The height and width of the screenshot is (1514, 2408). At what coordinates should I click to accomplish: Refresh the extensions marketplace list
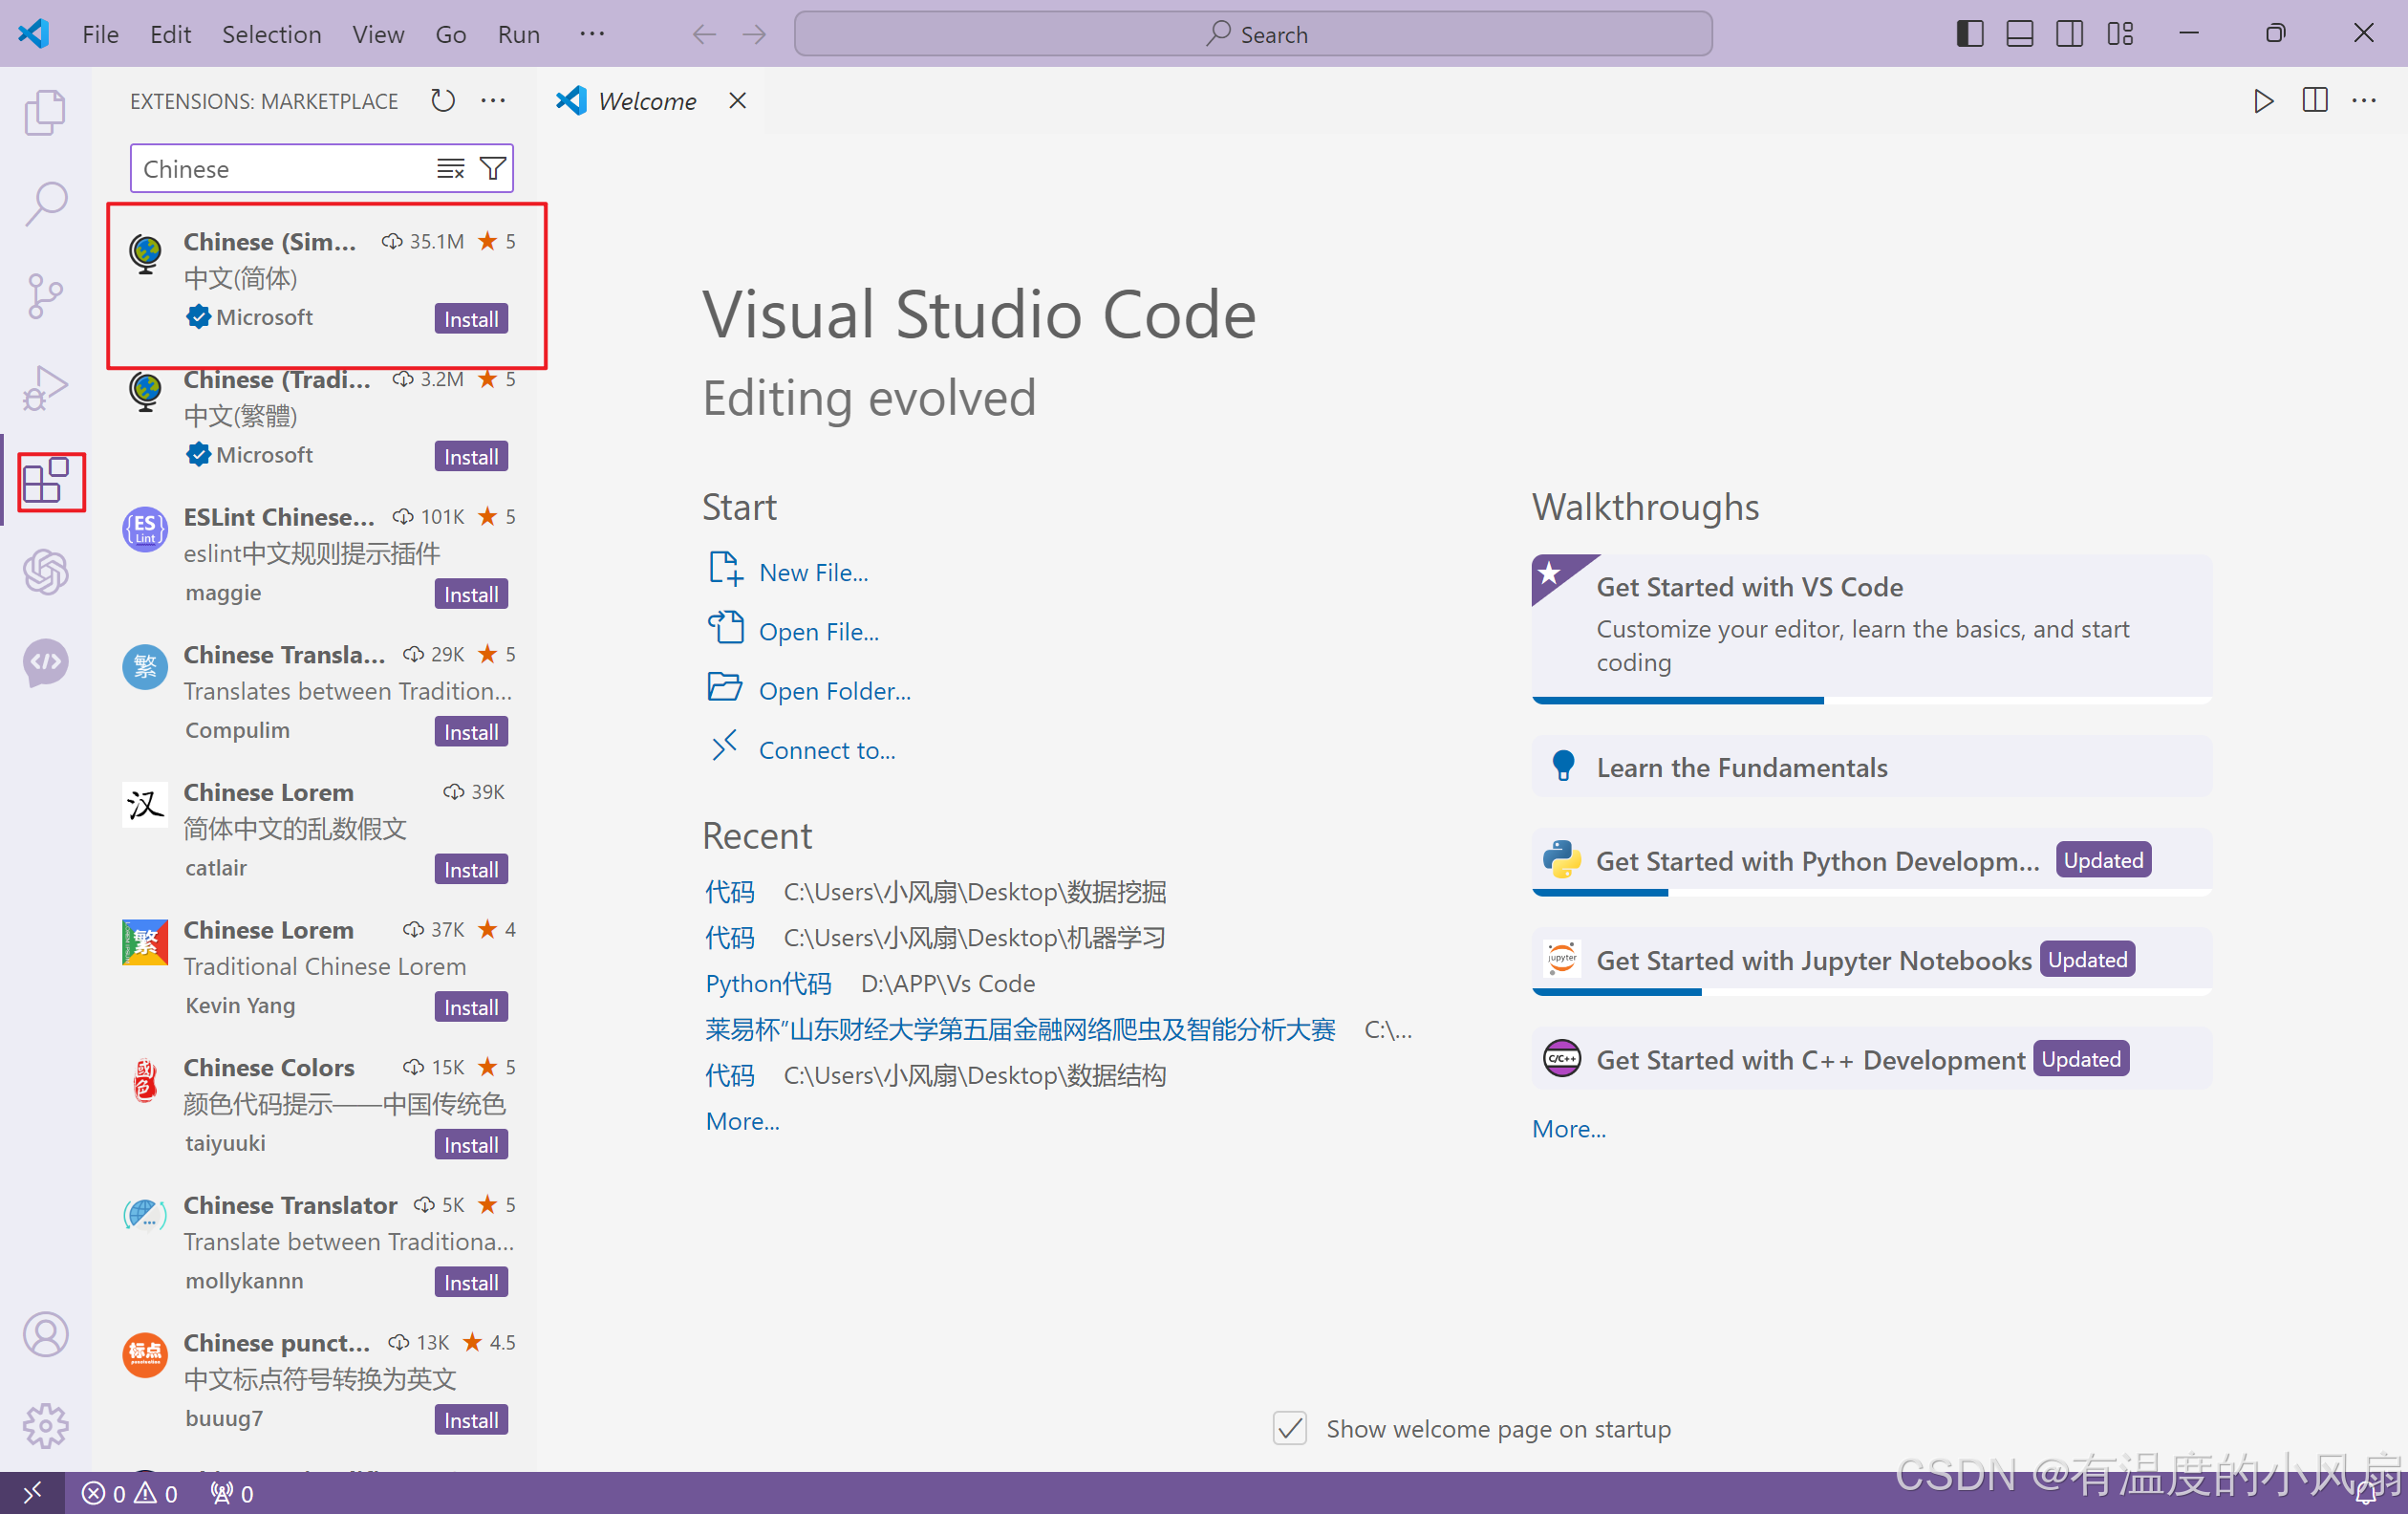click(x=442, y=101)
